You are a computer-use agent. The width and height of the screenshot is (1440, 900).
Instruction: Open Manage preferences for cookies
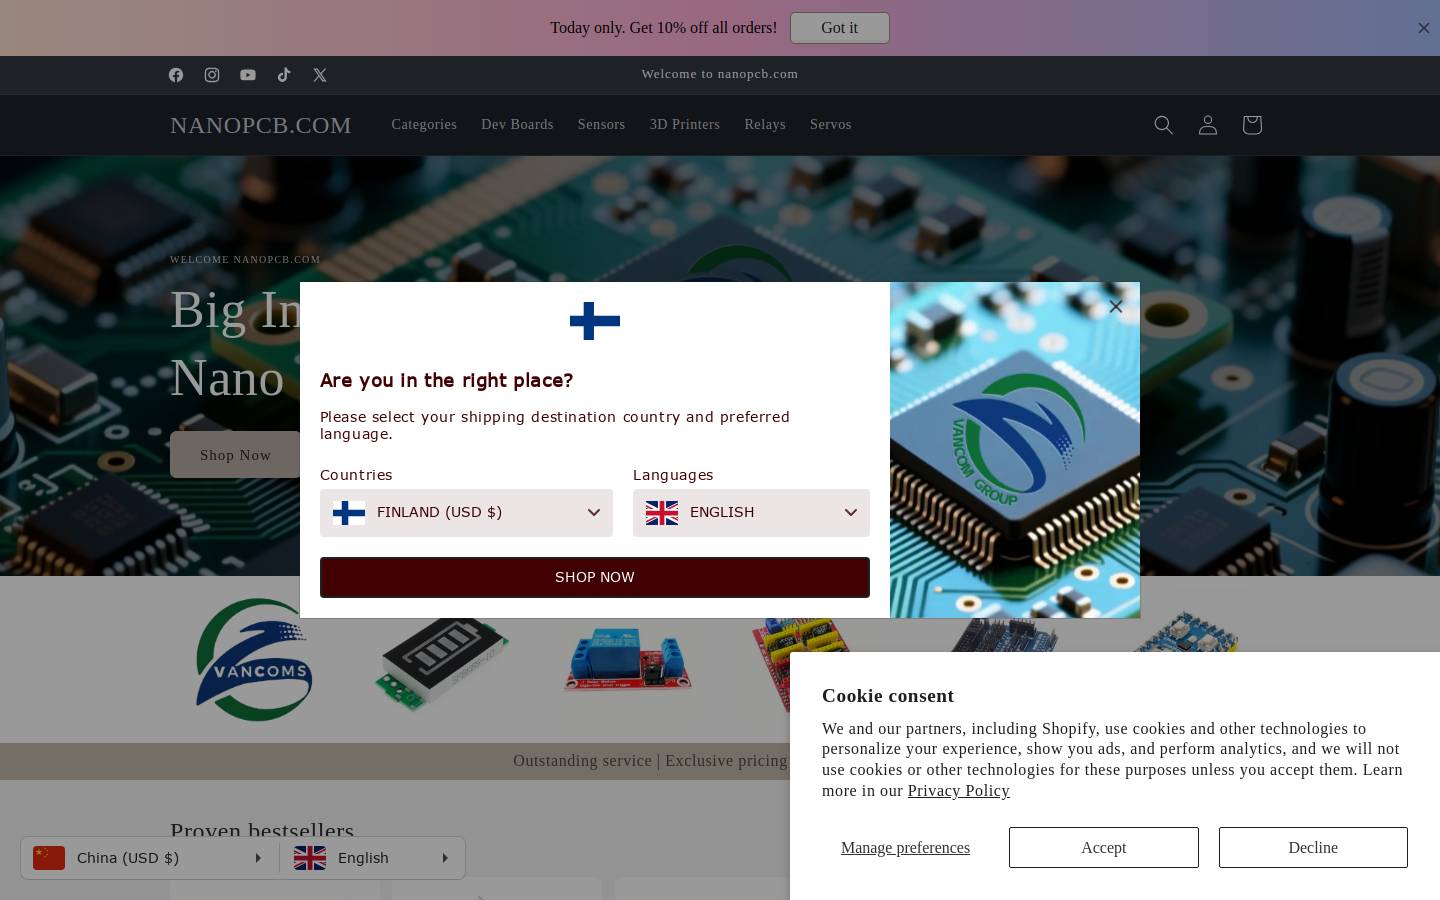coord(905,848)
